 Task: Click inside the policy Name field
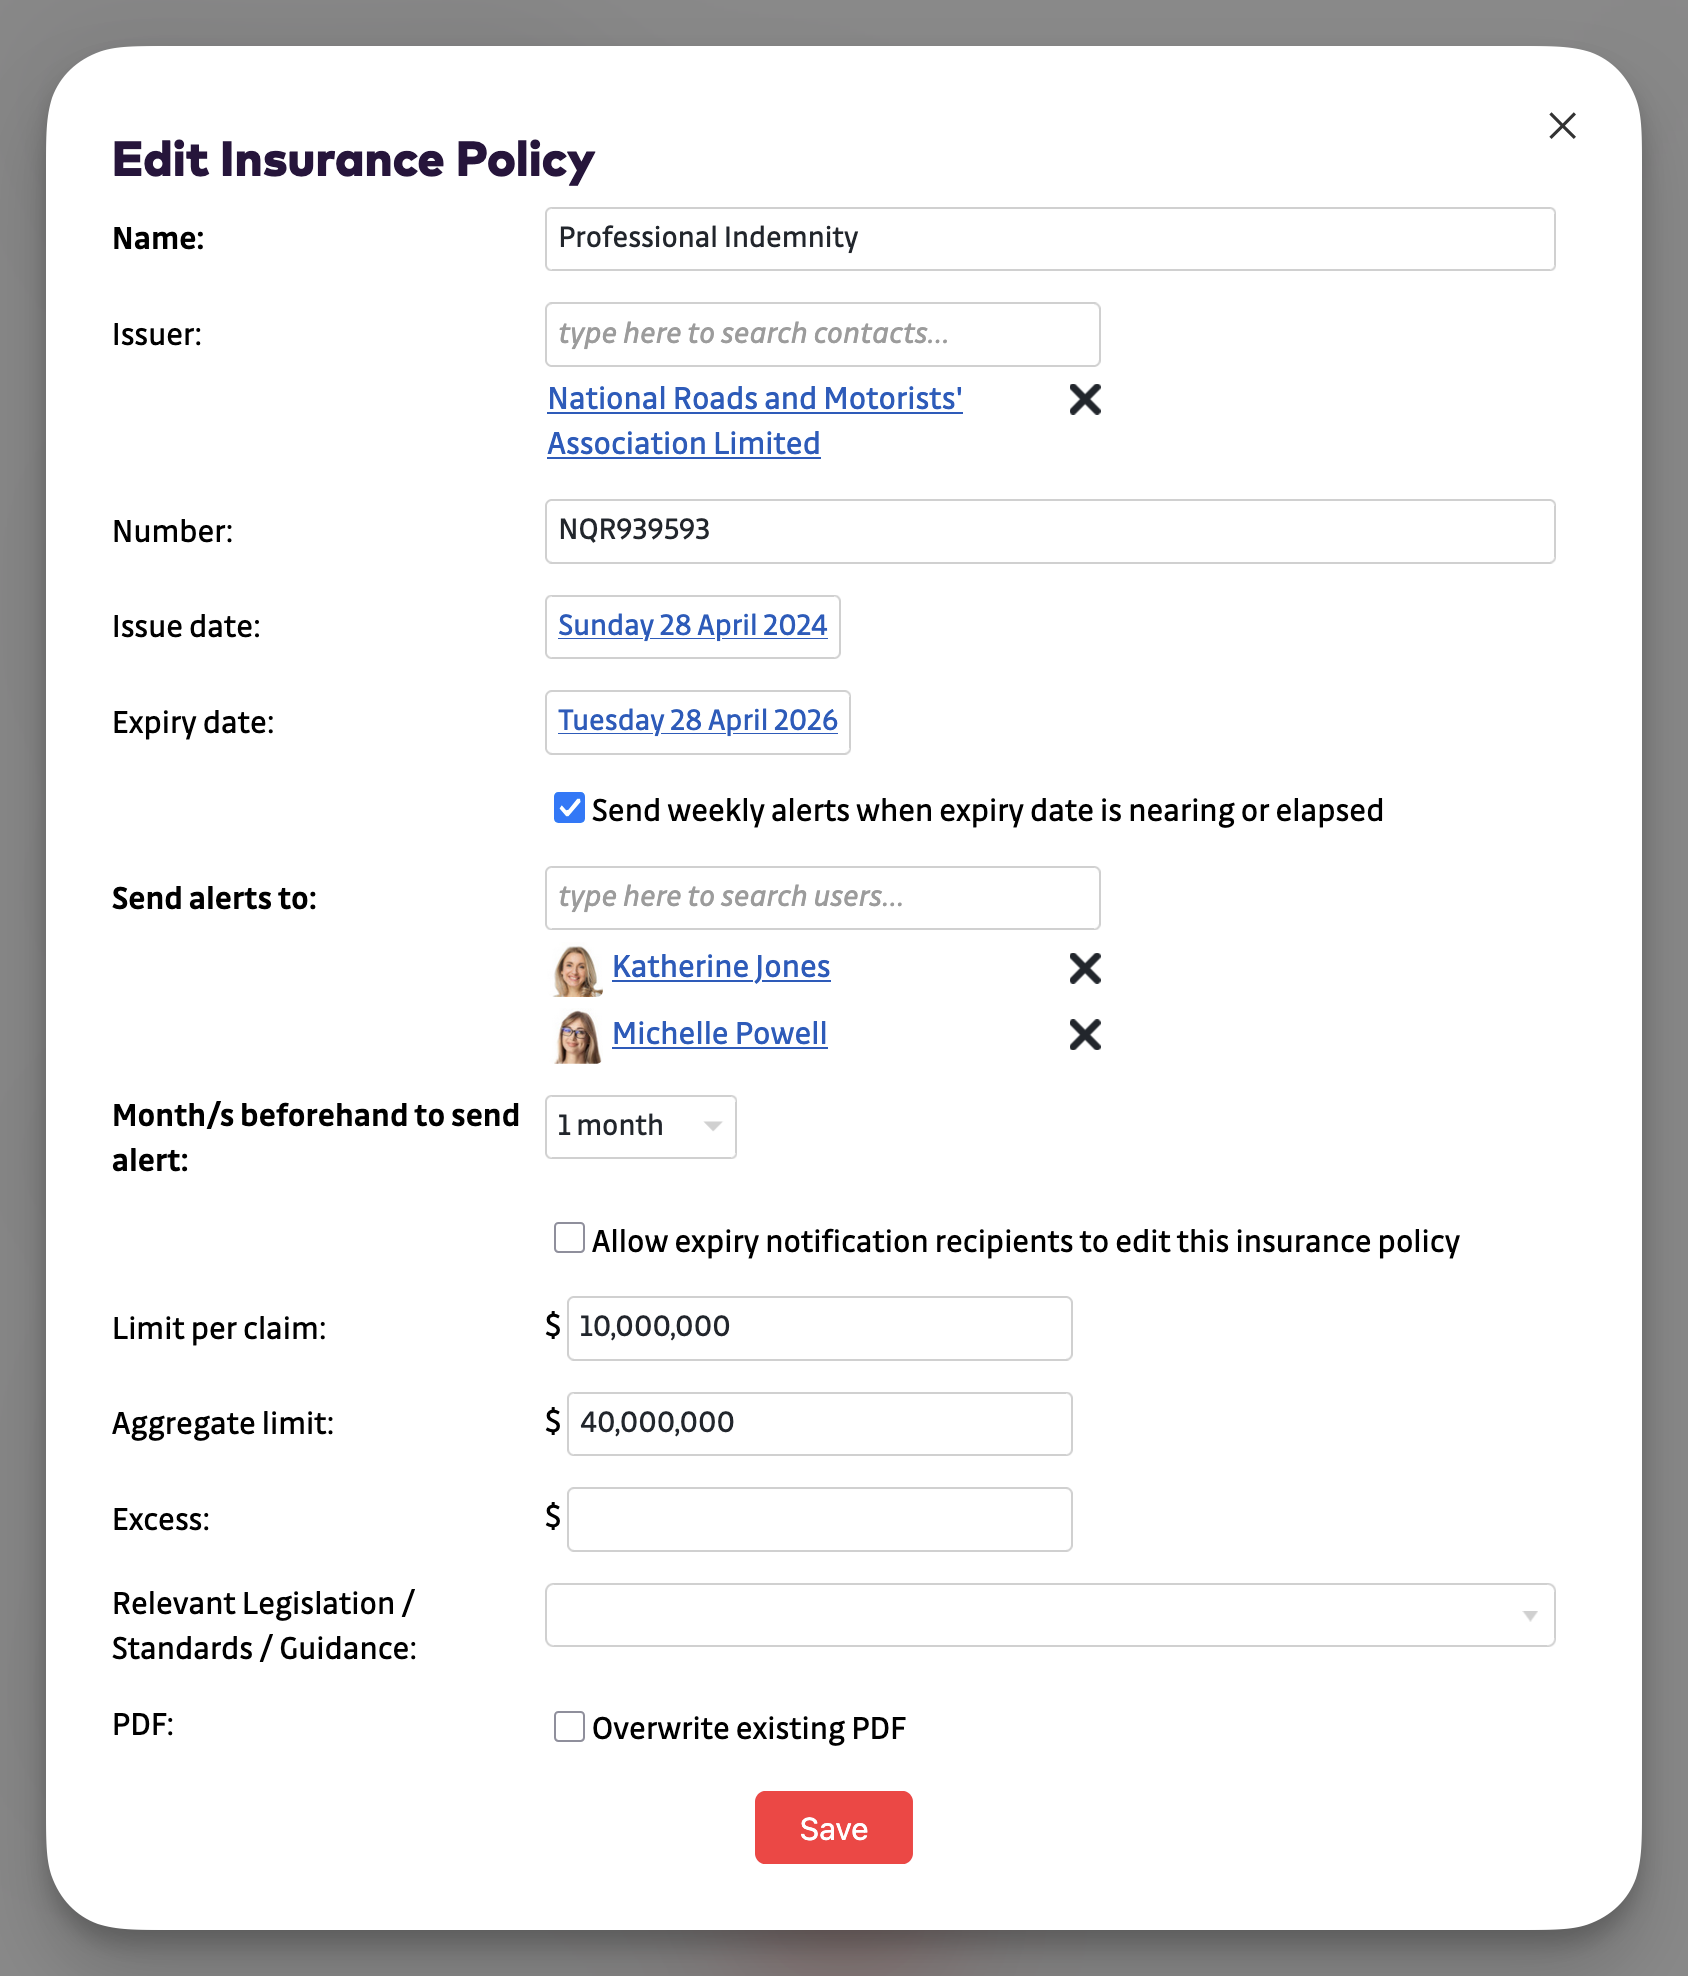tap(1049, 239)
